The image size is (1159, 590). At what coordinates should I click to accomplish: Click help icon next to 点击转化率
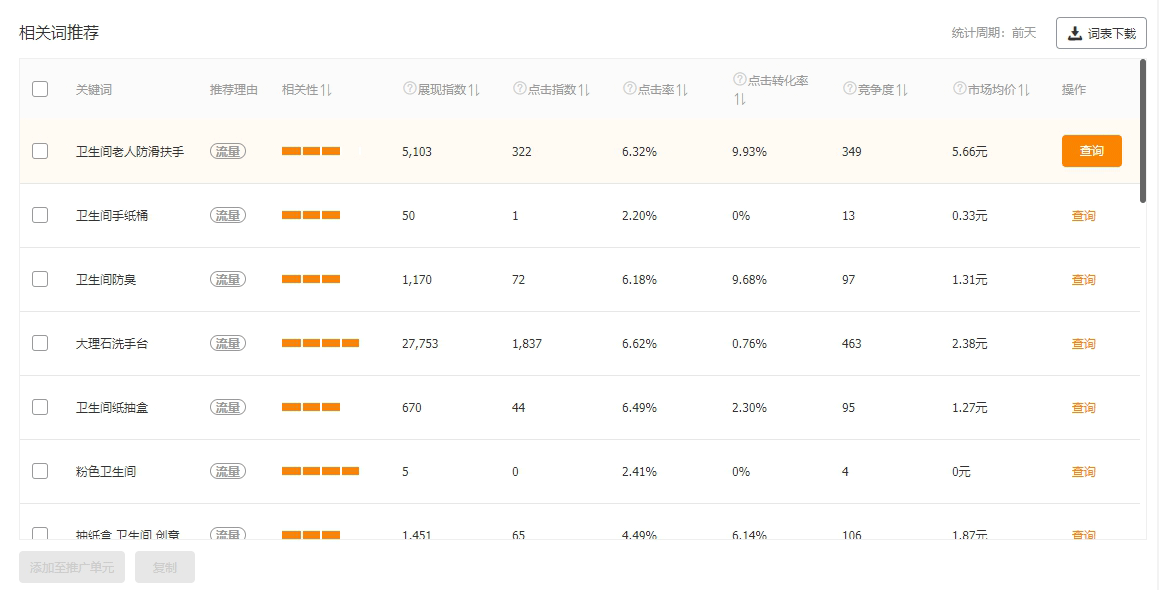point(739,79)
